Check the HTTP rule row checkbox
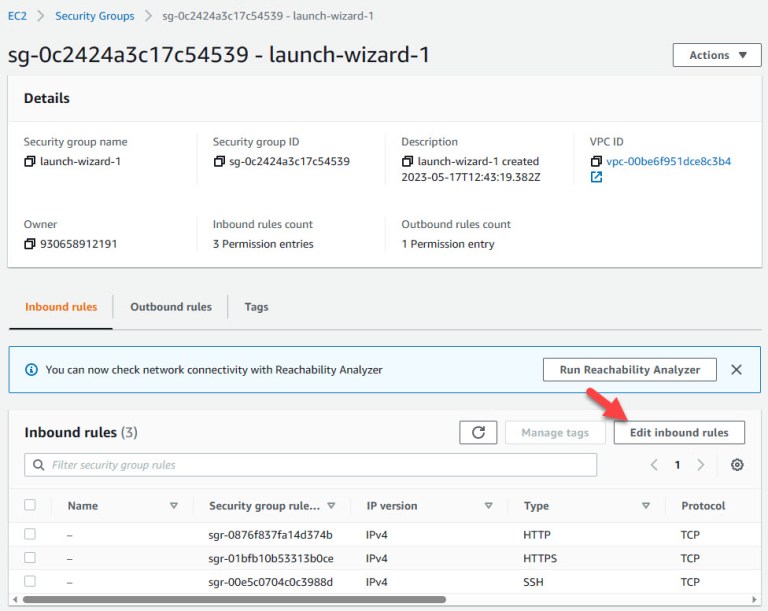The height and width of the screenshot is (611, 768). click(x=30, y=534)
